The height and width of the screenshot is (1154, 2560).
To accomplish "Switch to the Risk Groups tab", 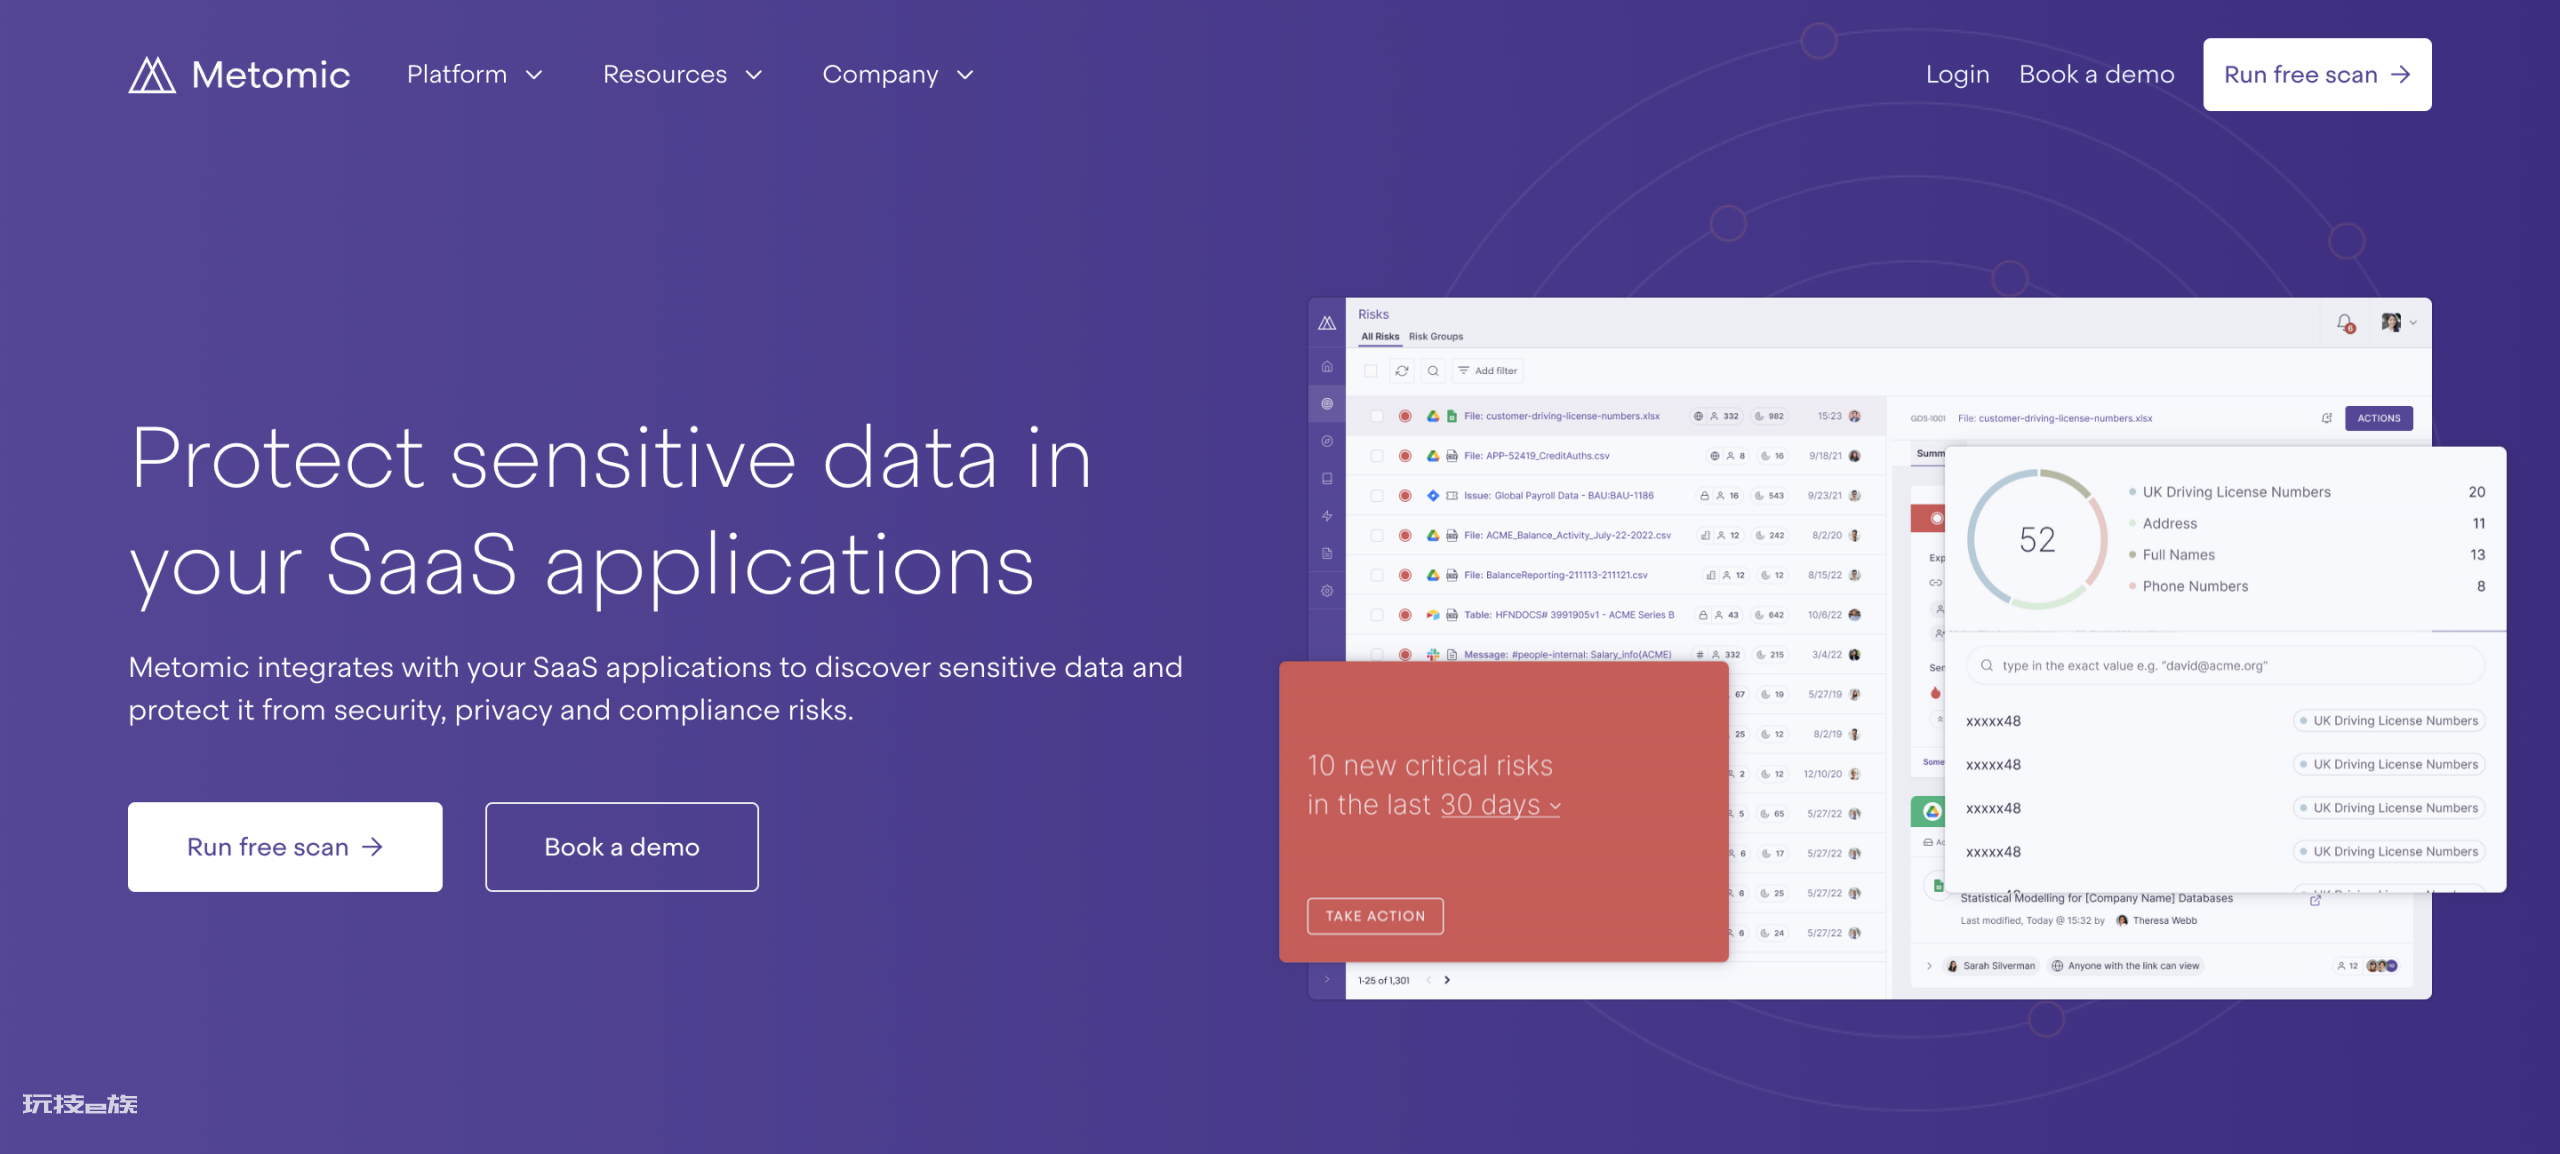I will (1436, 337).
